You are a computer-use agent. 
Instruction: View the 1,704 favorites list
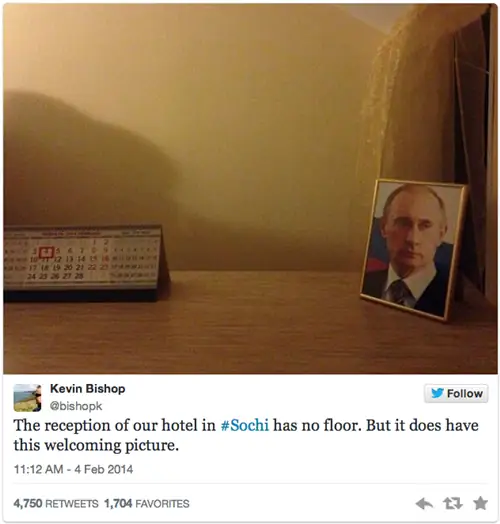tap(147, 503)
